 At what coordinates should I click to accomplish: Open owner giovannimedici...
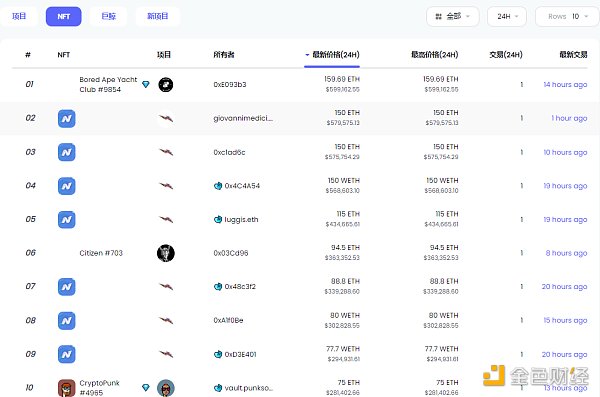pos(243,118)
